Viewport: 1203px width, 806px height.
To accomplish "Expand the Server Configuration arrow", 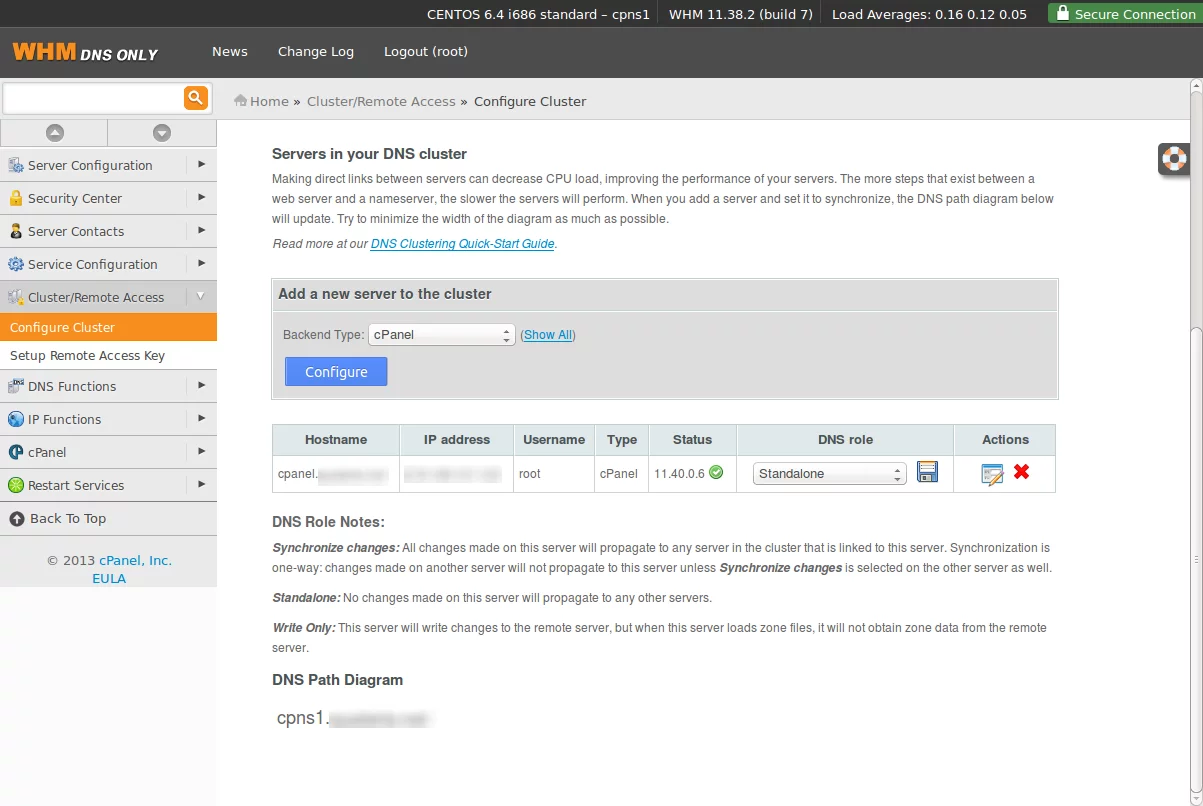I will click(201, 164).
